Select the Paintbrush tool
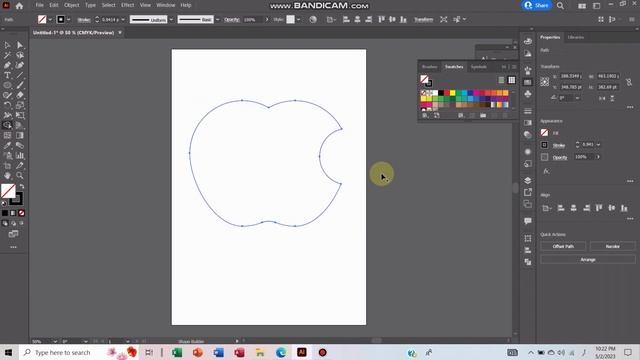Image resolution: width=640 pixels, height=360 pixels. pyautogui.click(x=20, y=85)
